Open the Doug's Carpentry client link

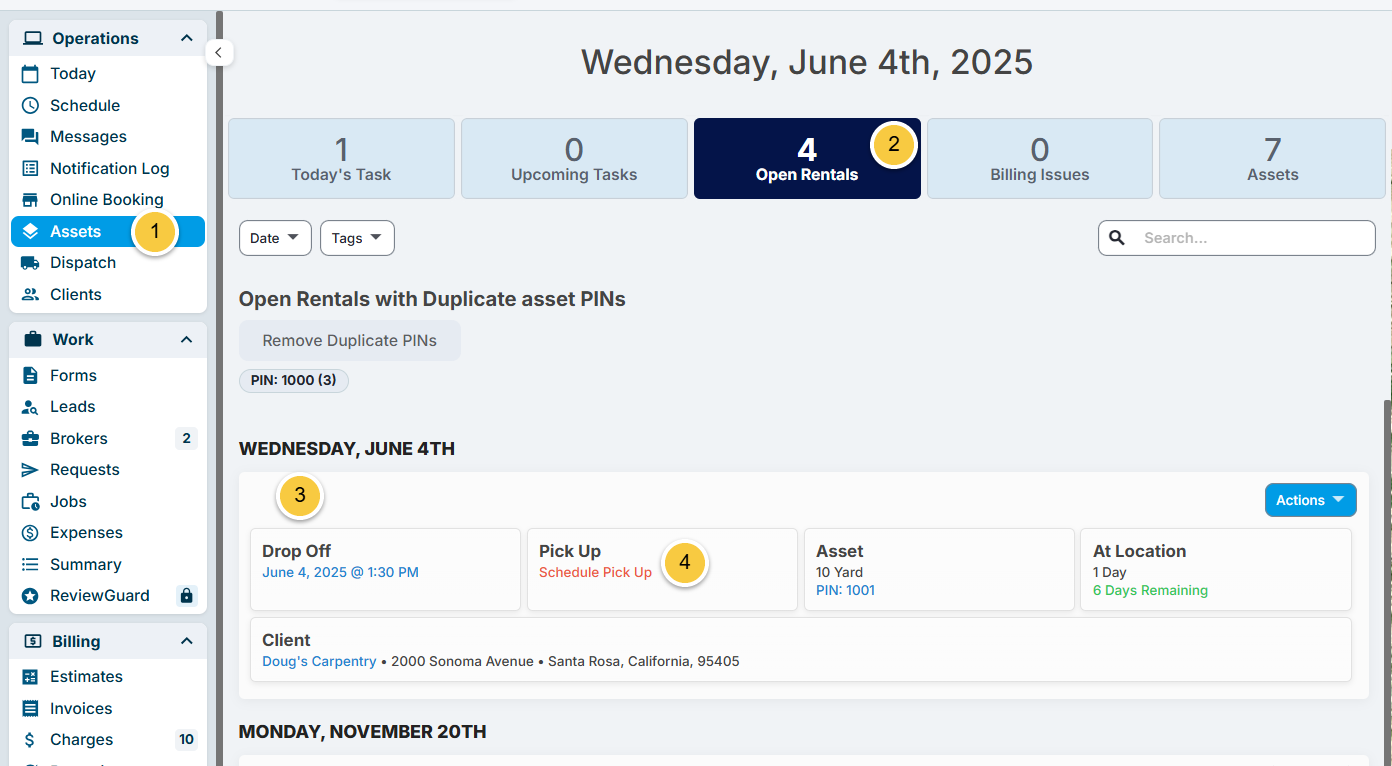point(319,661)
